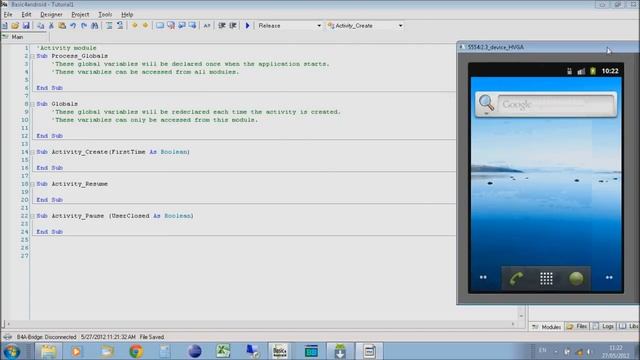Switch to the Modules tab
The height and width of the screenshot is (360, 640).
(547, 327)
